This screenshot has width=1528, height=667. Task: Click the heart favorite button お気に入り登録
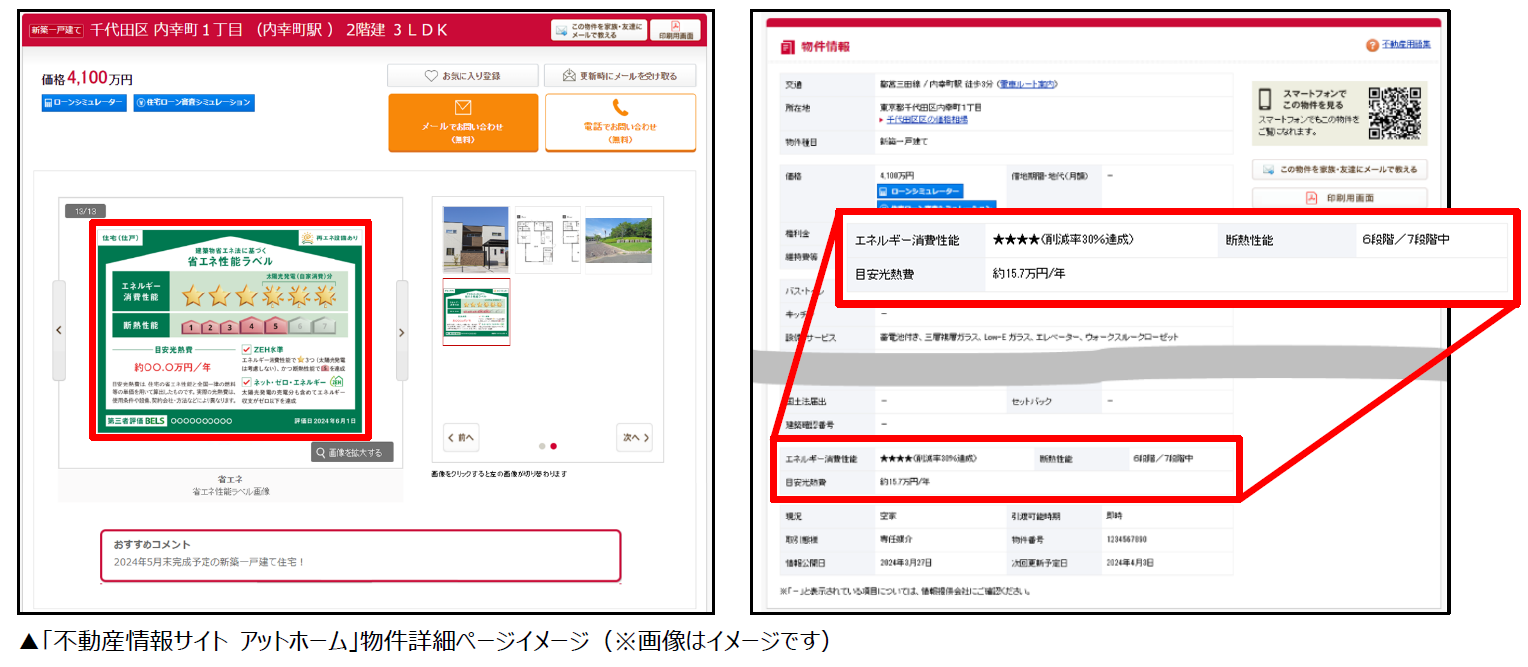pyautogui.click(x=462, y=76)
